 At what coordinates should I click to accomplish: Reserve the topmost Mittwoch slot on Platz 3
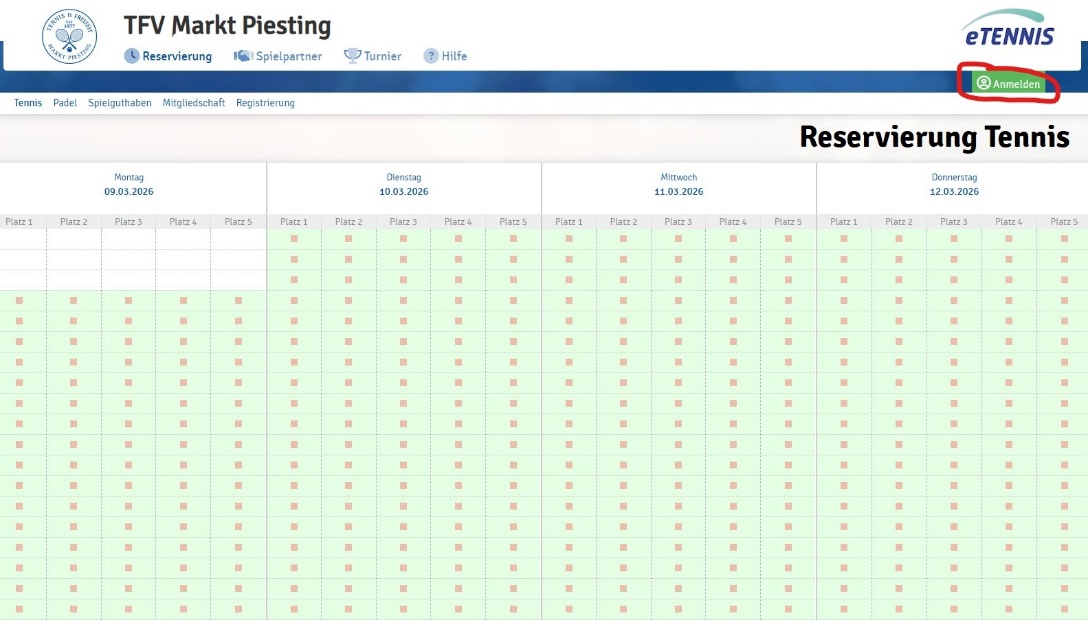tap(678, 239)
